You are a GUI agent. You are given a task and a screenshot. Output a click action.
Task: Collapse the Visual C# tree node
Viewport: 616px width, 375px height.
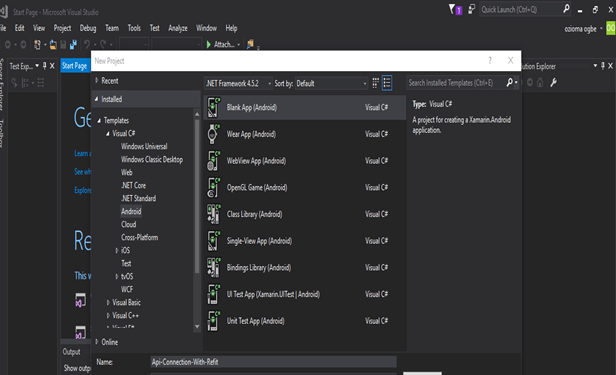click(108, 134)
